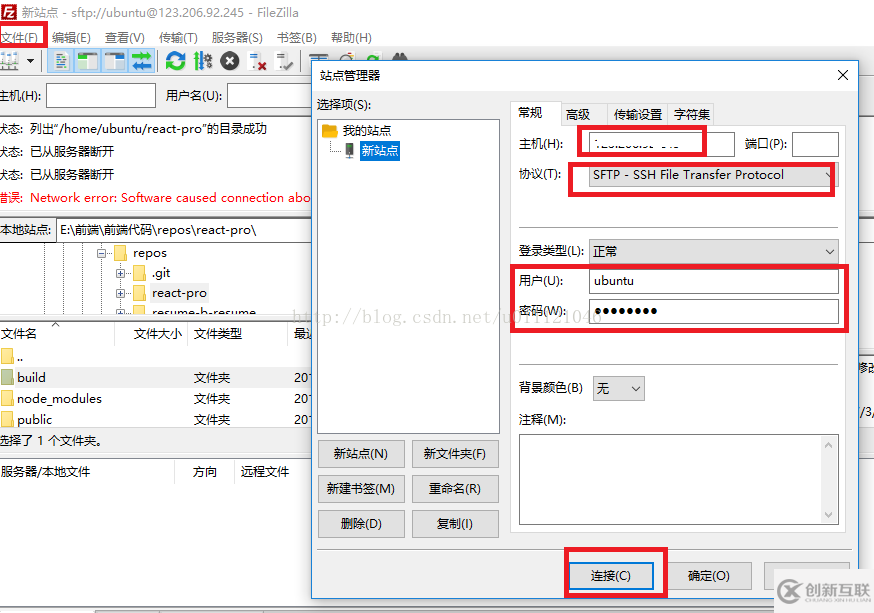Viewport: 874px width, 613px height.
Task: Select the node_modules folder row
Action: [156, 398]
